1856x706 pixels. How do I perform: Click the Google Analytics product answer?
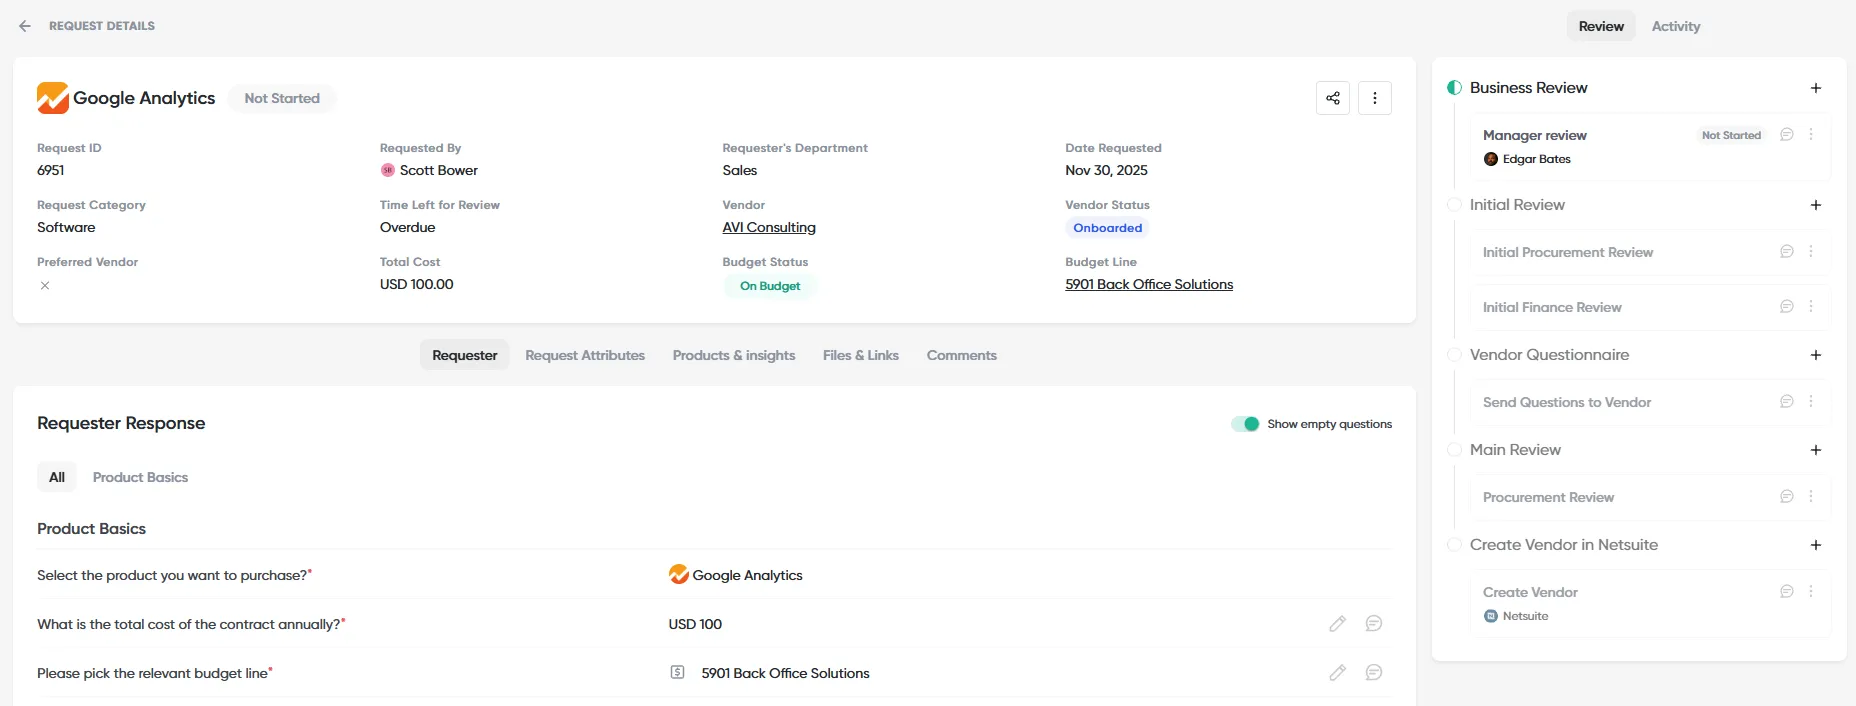(x=736, y=575)
